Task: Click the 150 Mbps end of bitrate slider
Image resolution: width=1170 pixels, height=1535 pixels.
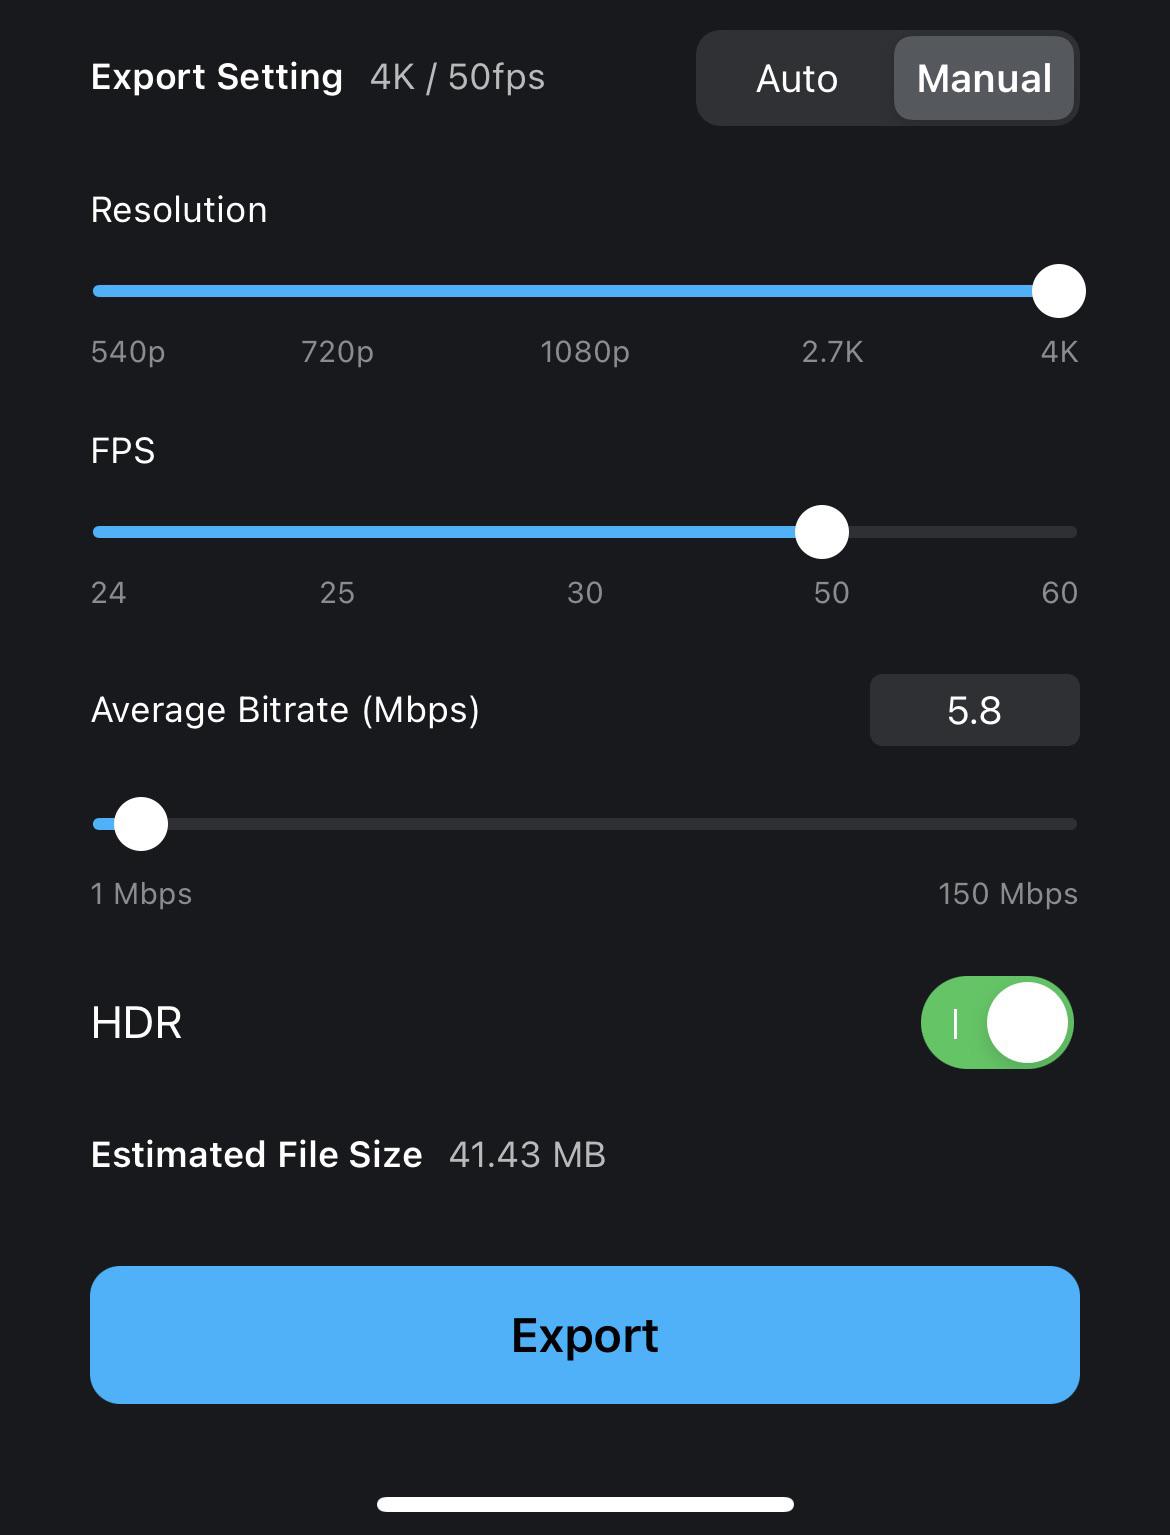Action: coord(1070,824)
